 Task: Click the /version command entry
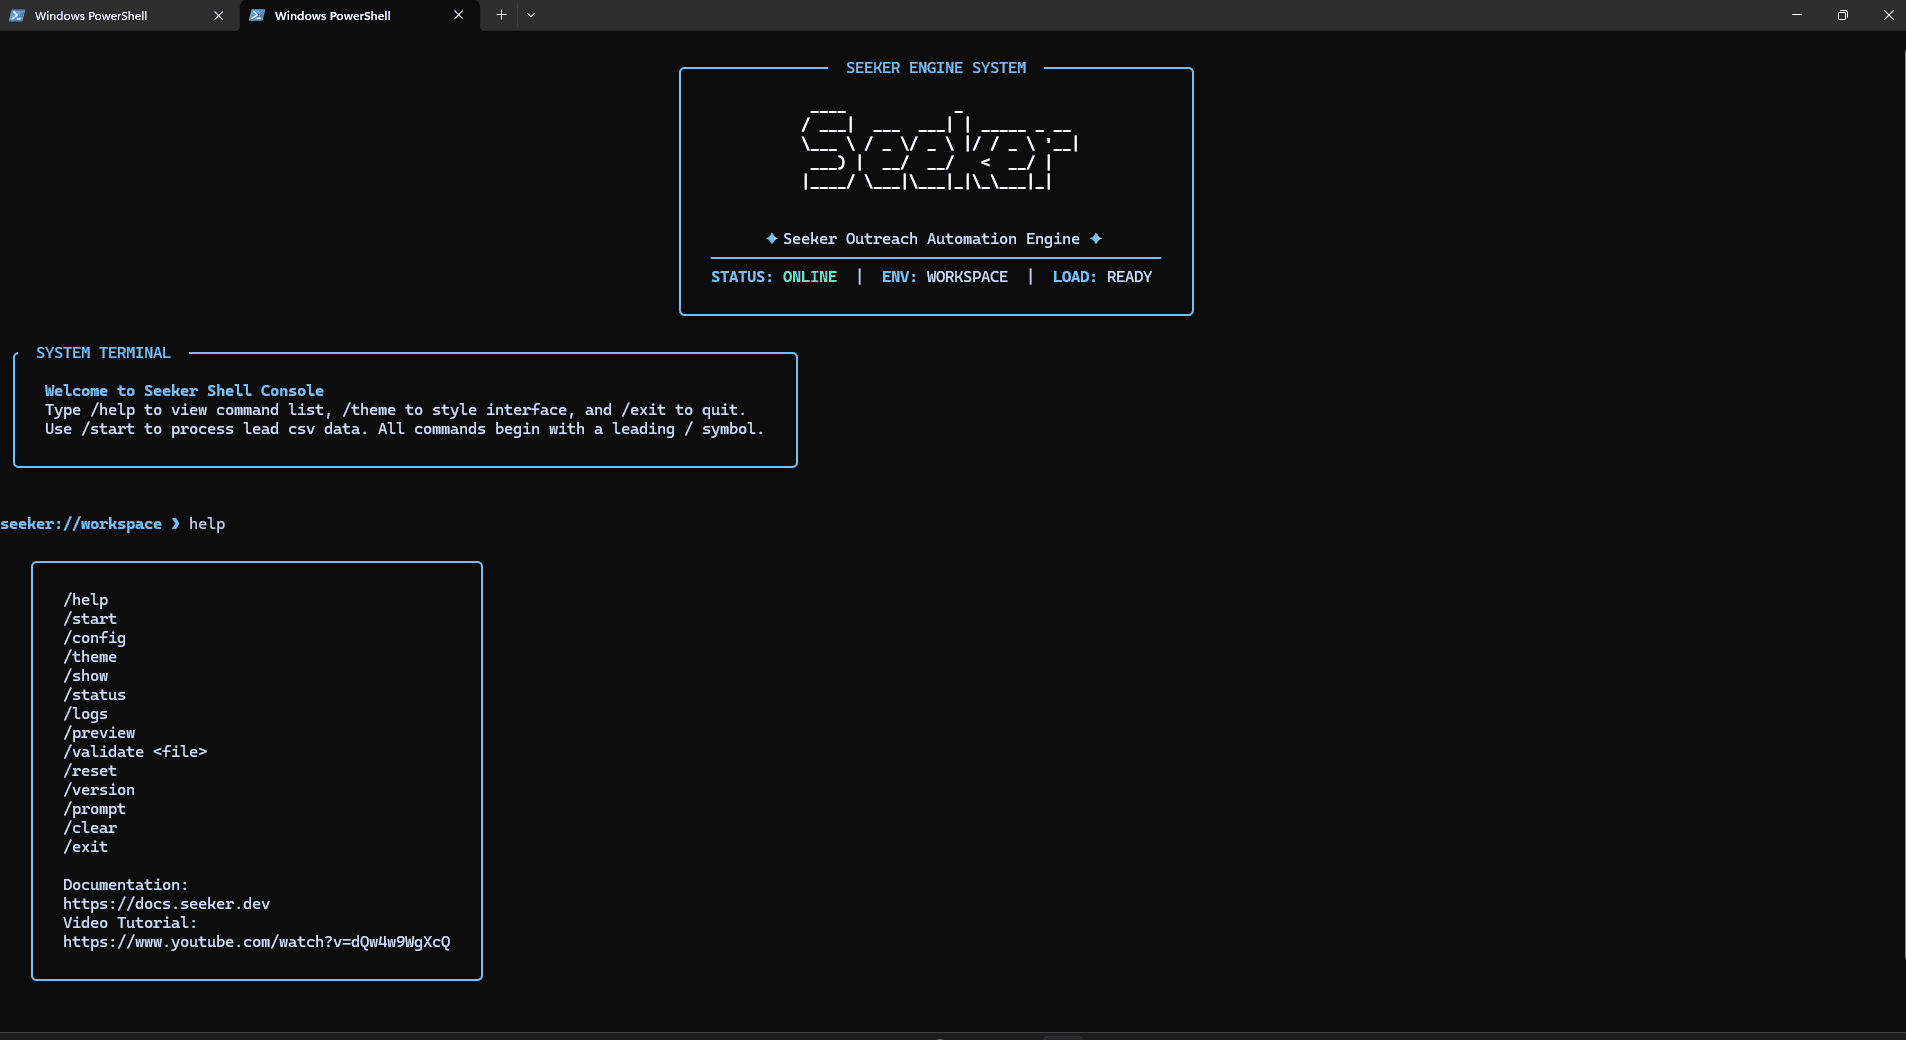tap(99, 790)
